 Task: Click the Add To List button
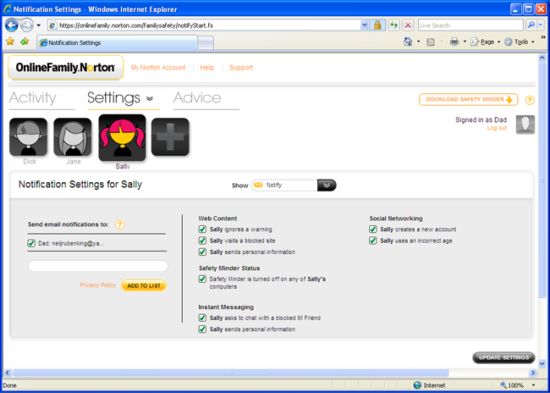coord(144,286)
